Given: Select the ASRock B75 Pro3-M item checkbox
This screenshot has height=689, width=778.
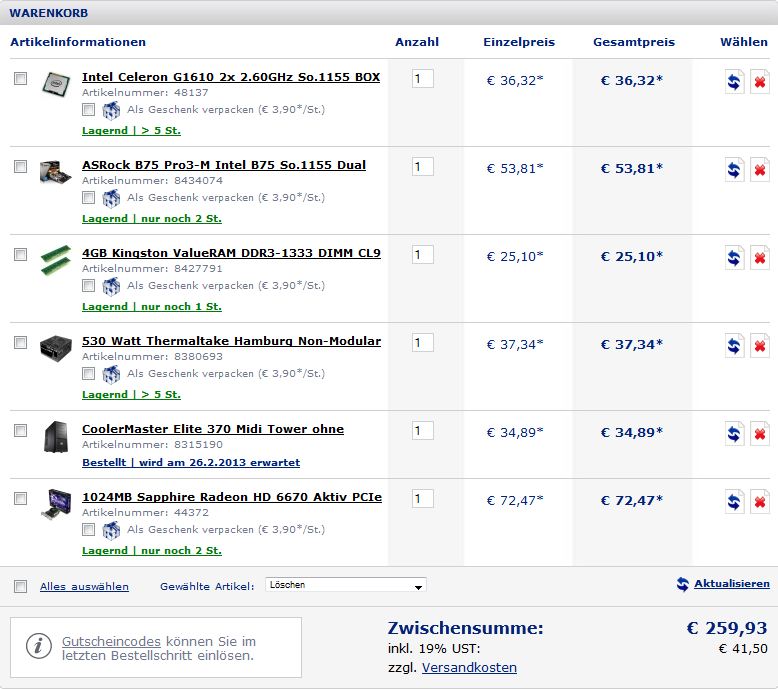Looking at the screenshot, I should 20,166.
